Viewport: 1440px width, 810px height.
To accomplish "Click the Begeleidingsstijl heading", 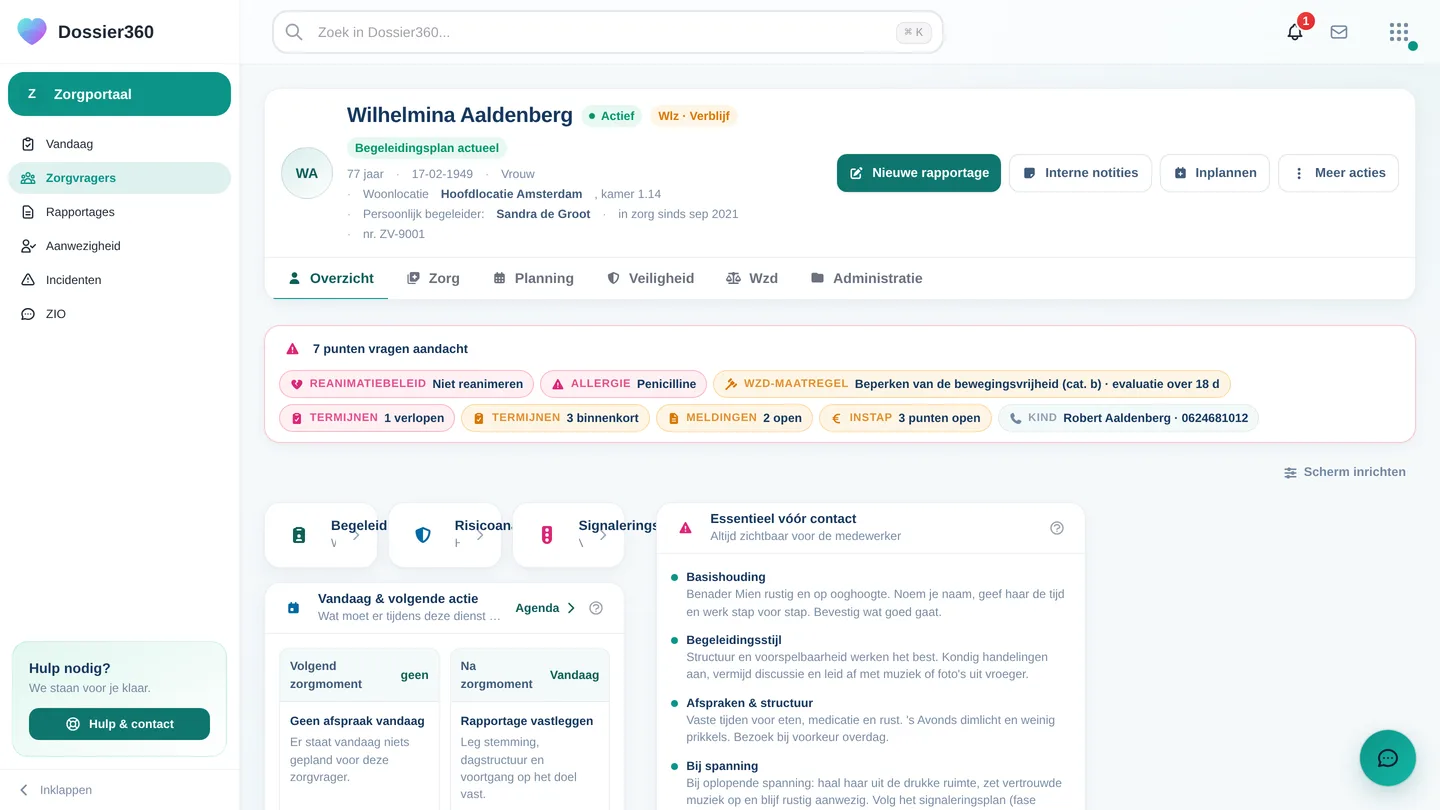I will click(734, 640).
